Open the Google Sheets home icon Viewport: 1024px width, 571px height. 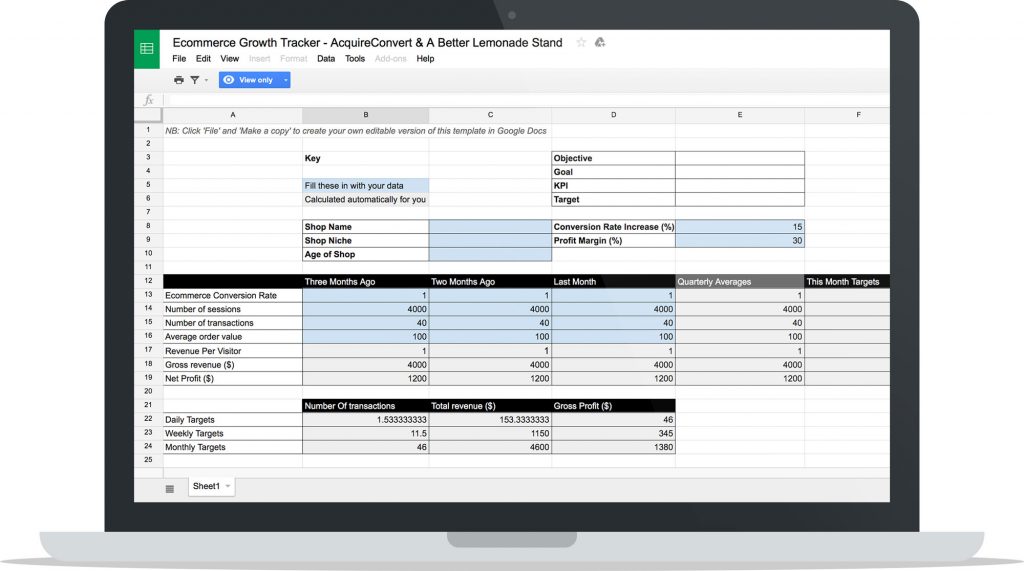(x=147, y=49)
